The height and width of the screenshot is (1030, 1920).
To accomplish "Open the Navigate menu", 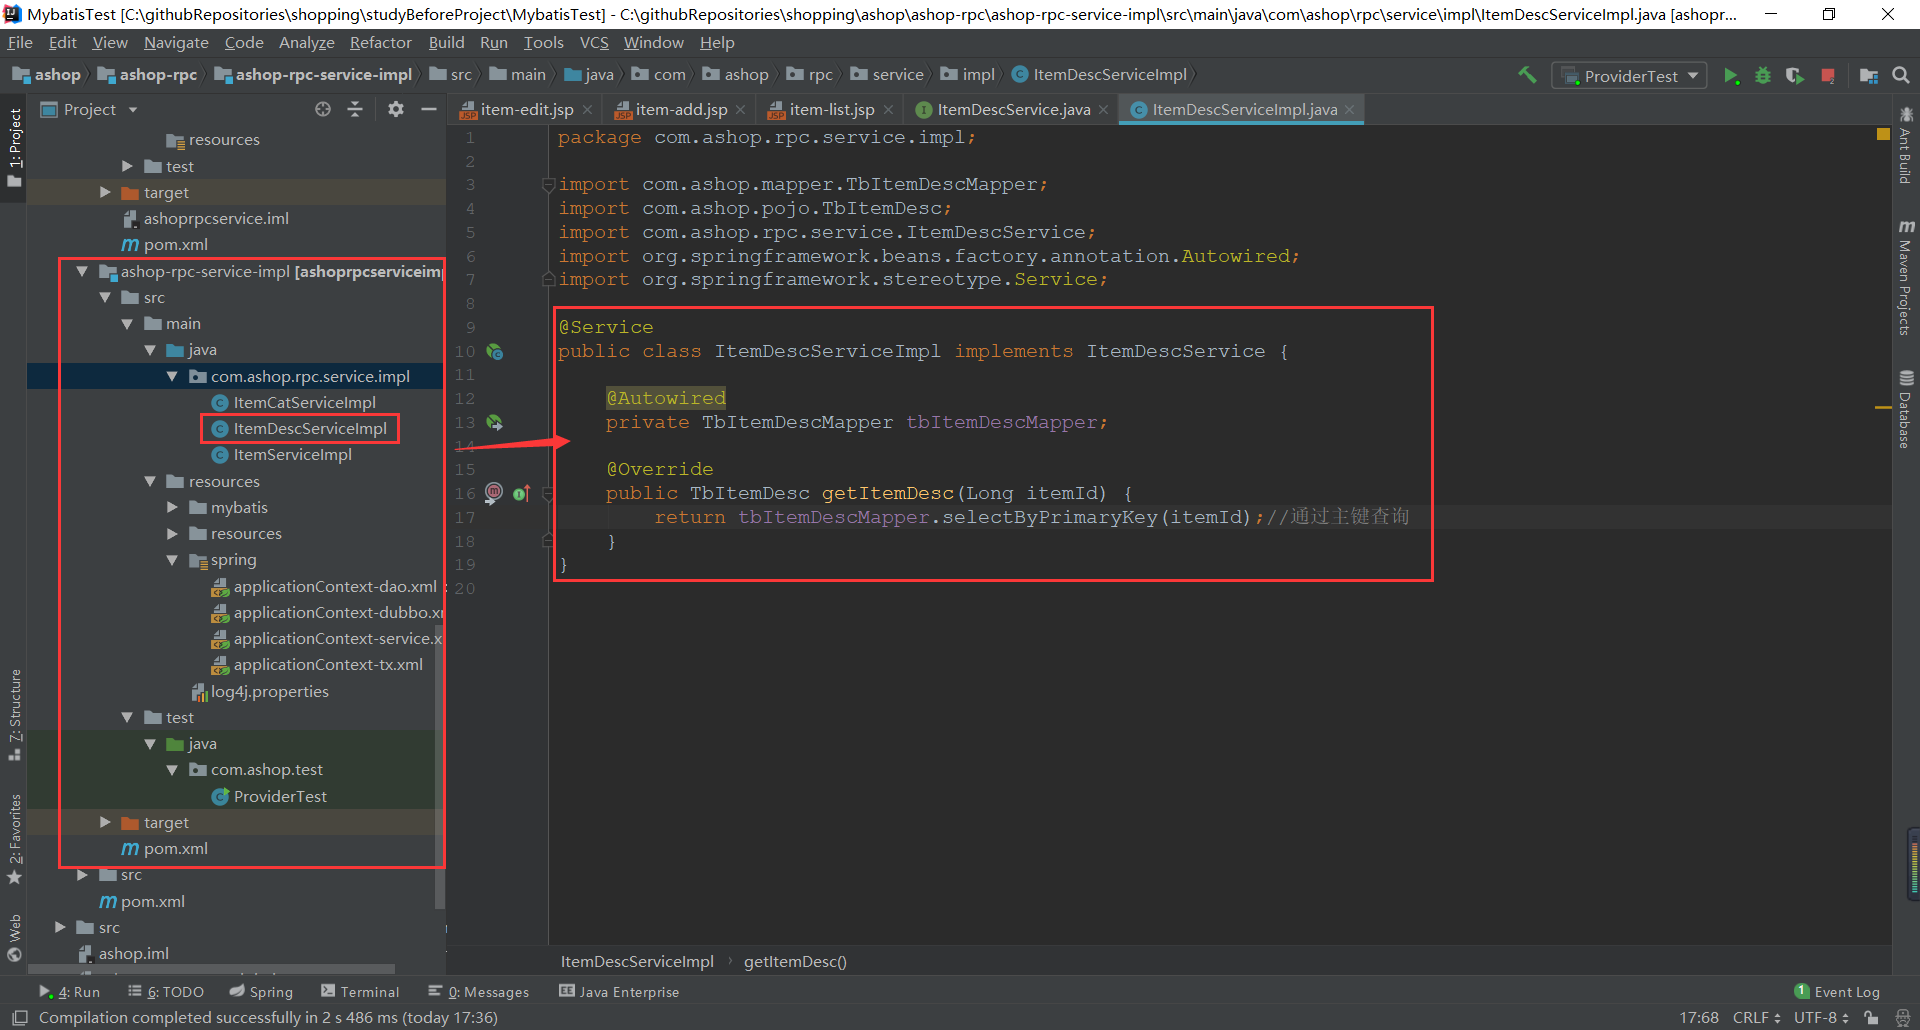I will (176, 43).
